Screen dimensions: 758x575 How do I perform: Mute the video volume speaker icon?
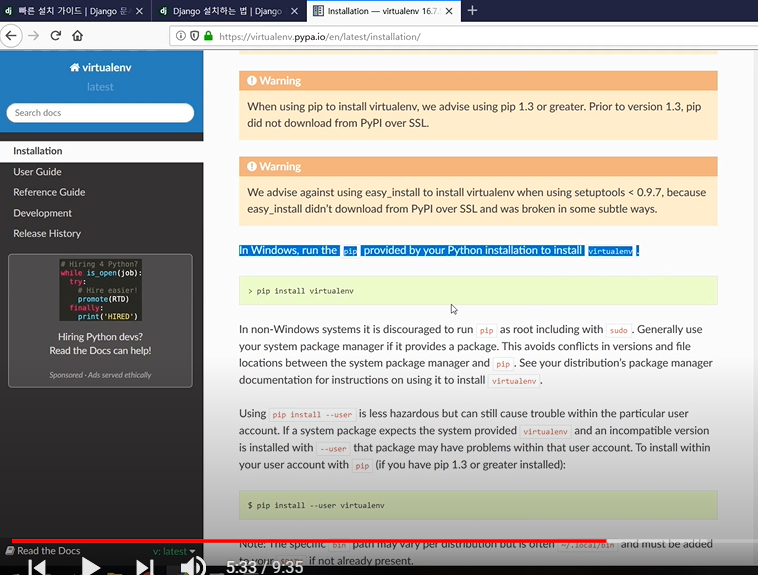point(193,566)
